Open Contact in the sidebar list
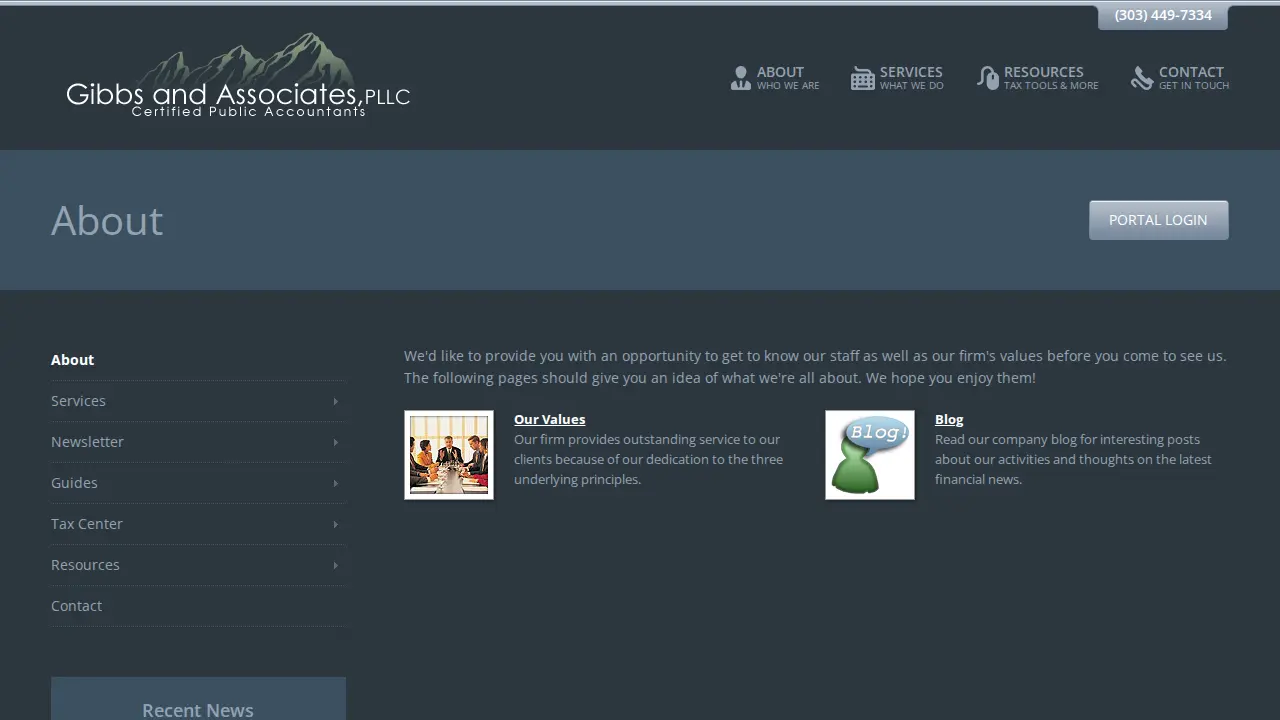This screenshot has height=720, width=1280. [x=198, y=606]
